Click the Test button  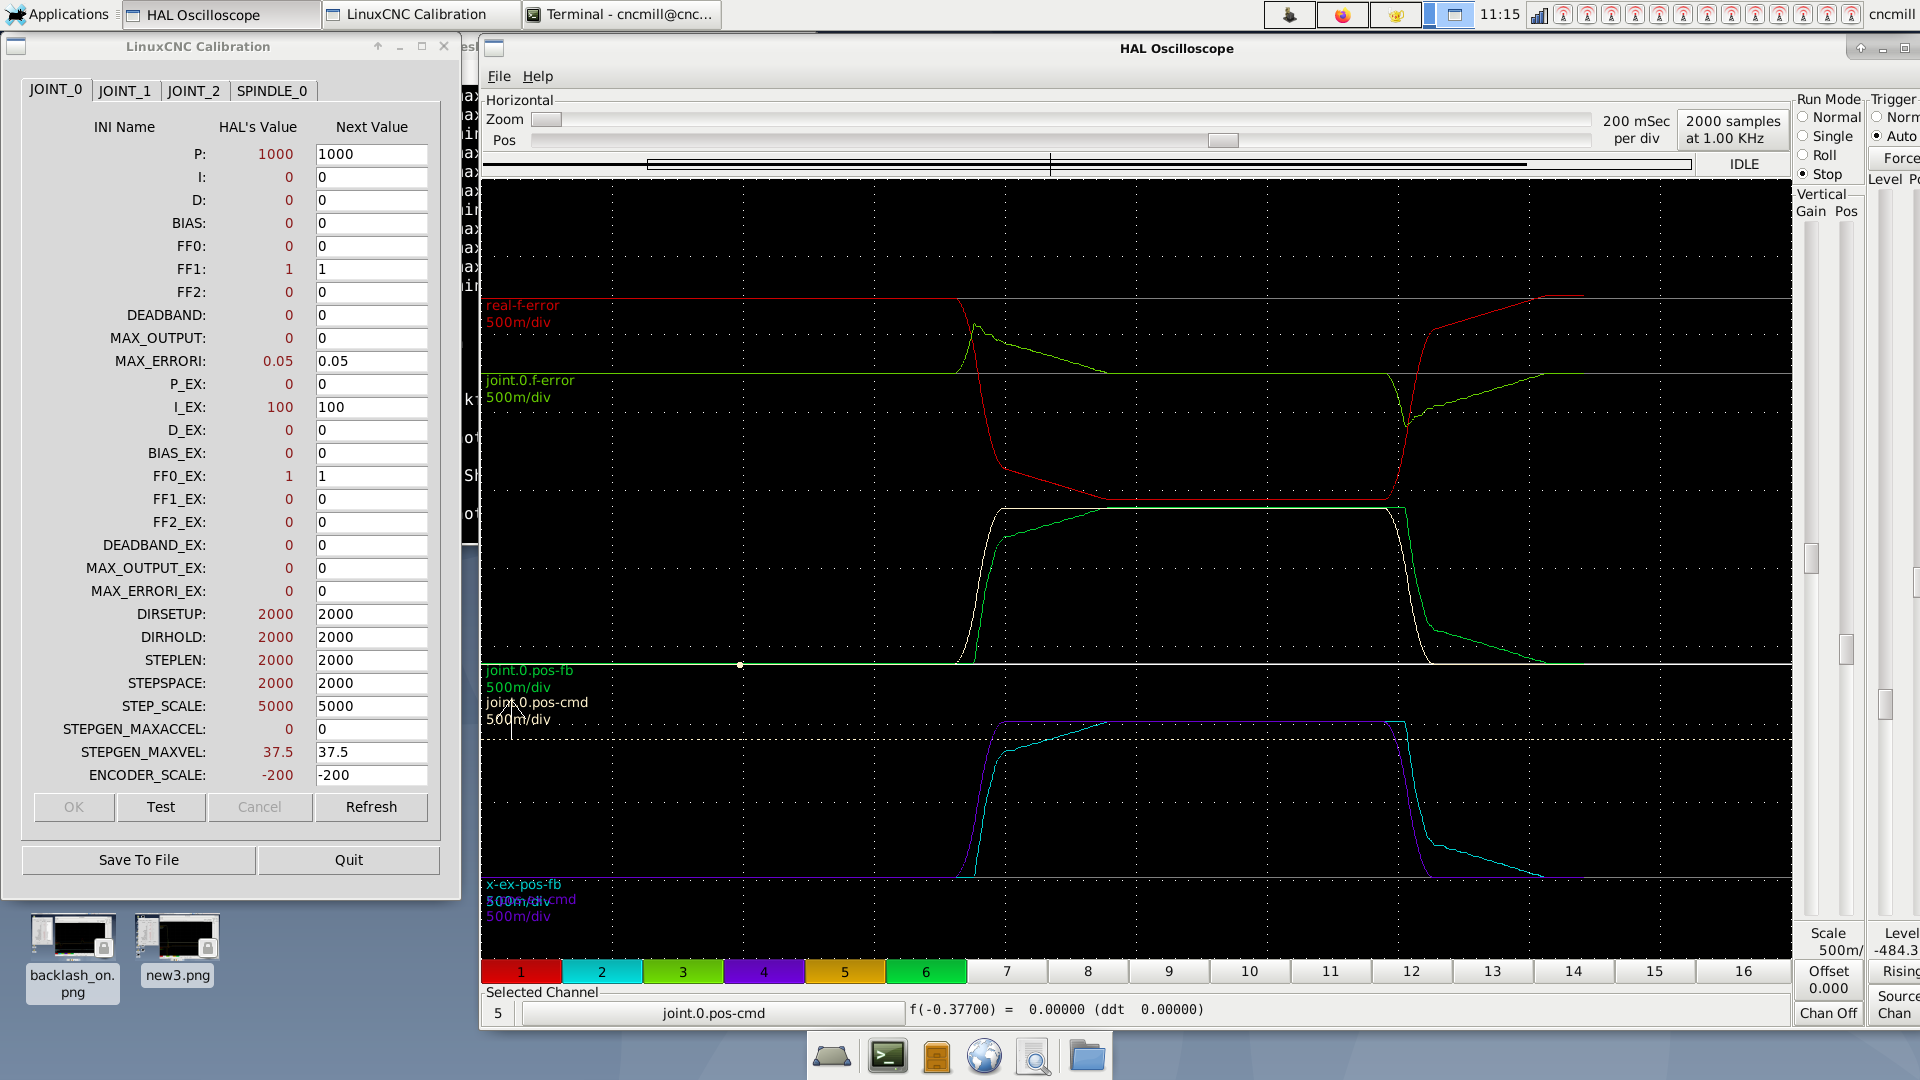click(x=161, y=807)
